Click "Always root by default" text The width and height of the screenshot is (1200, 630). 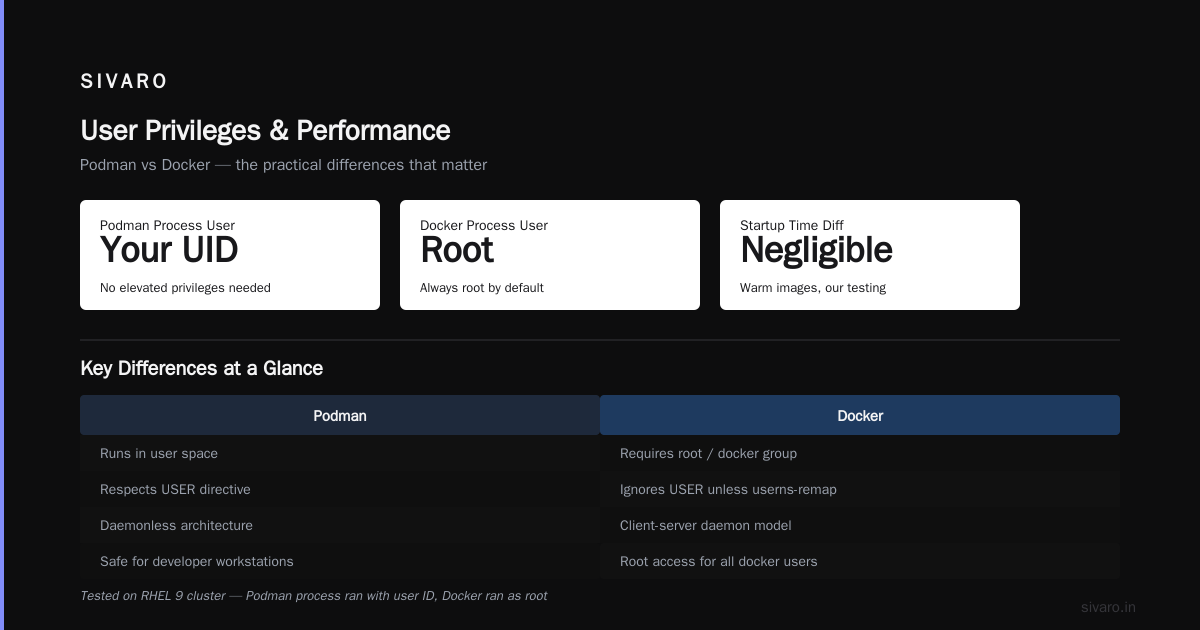pyautogui.click(x=482, y=288)
